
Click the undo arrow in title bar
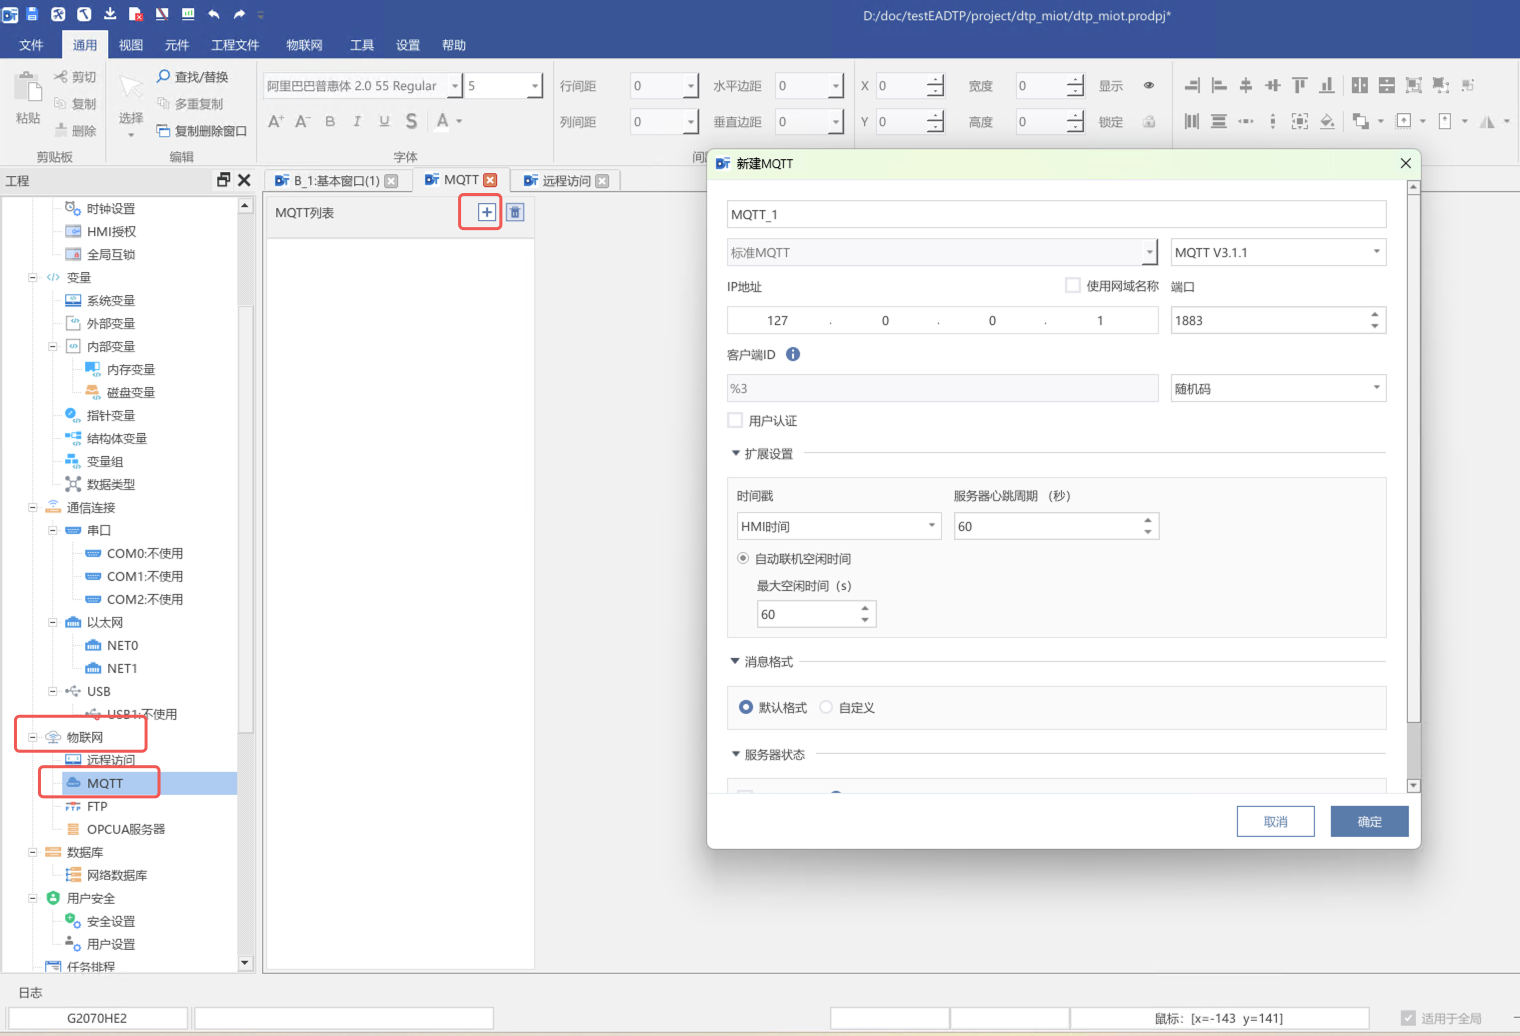click(213, 14)
